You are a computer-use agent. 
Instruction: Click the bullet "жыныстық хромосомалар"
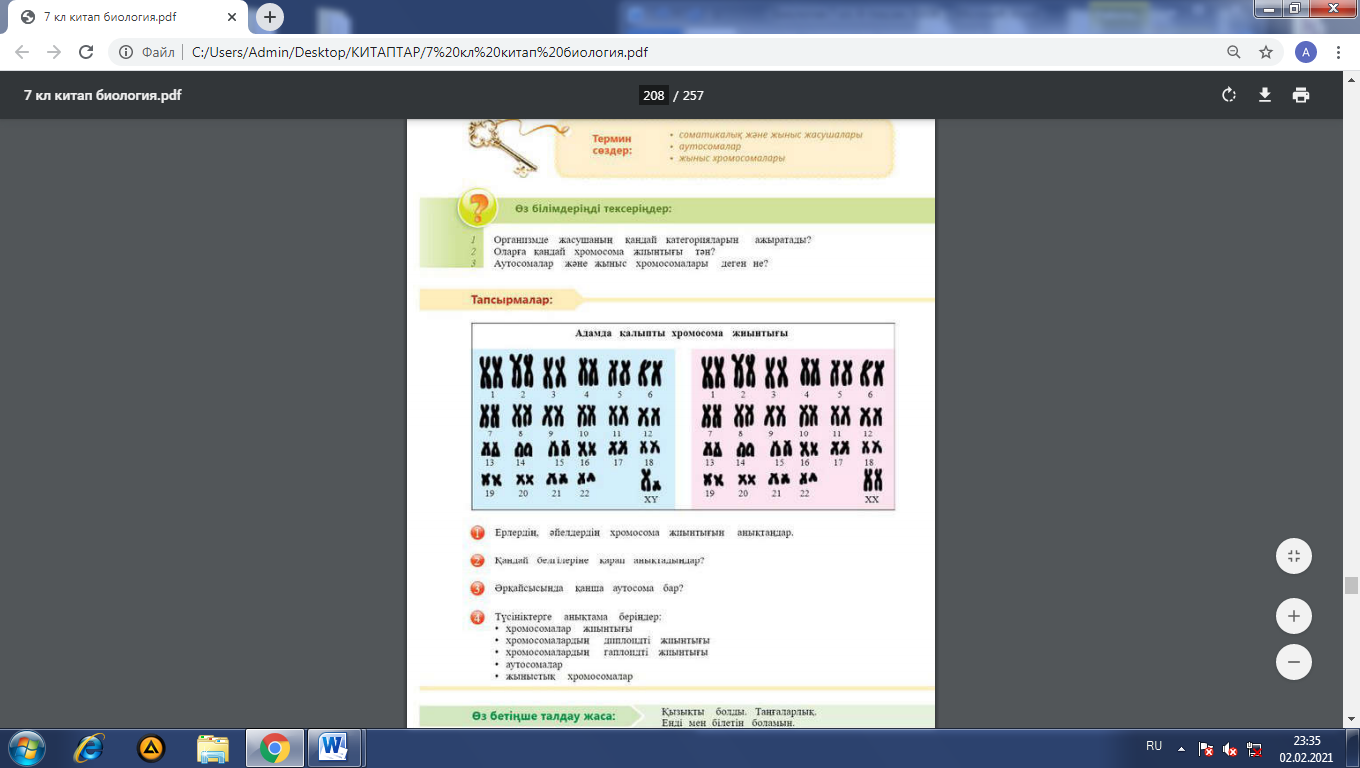pos(569,676)
